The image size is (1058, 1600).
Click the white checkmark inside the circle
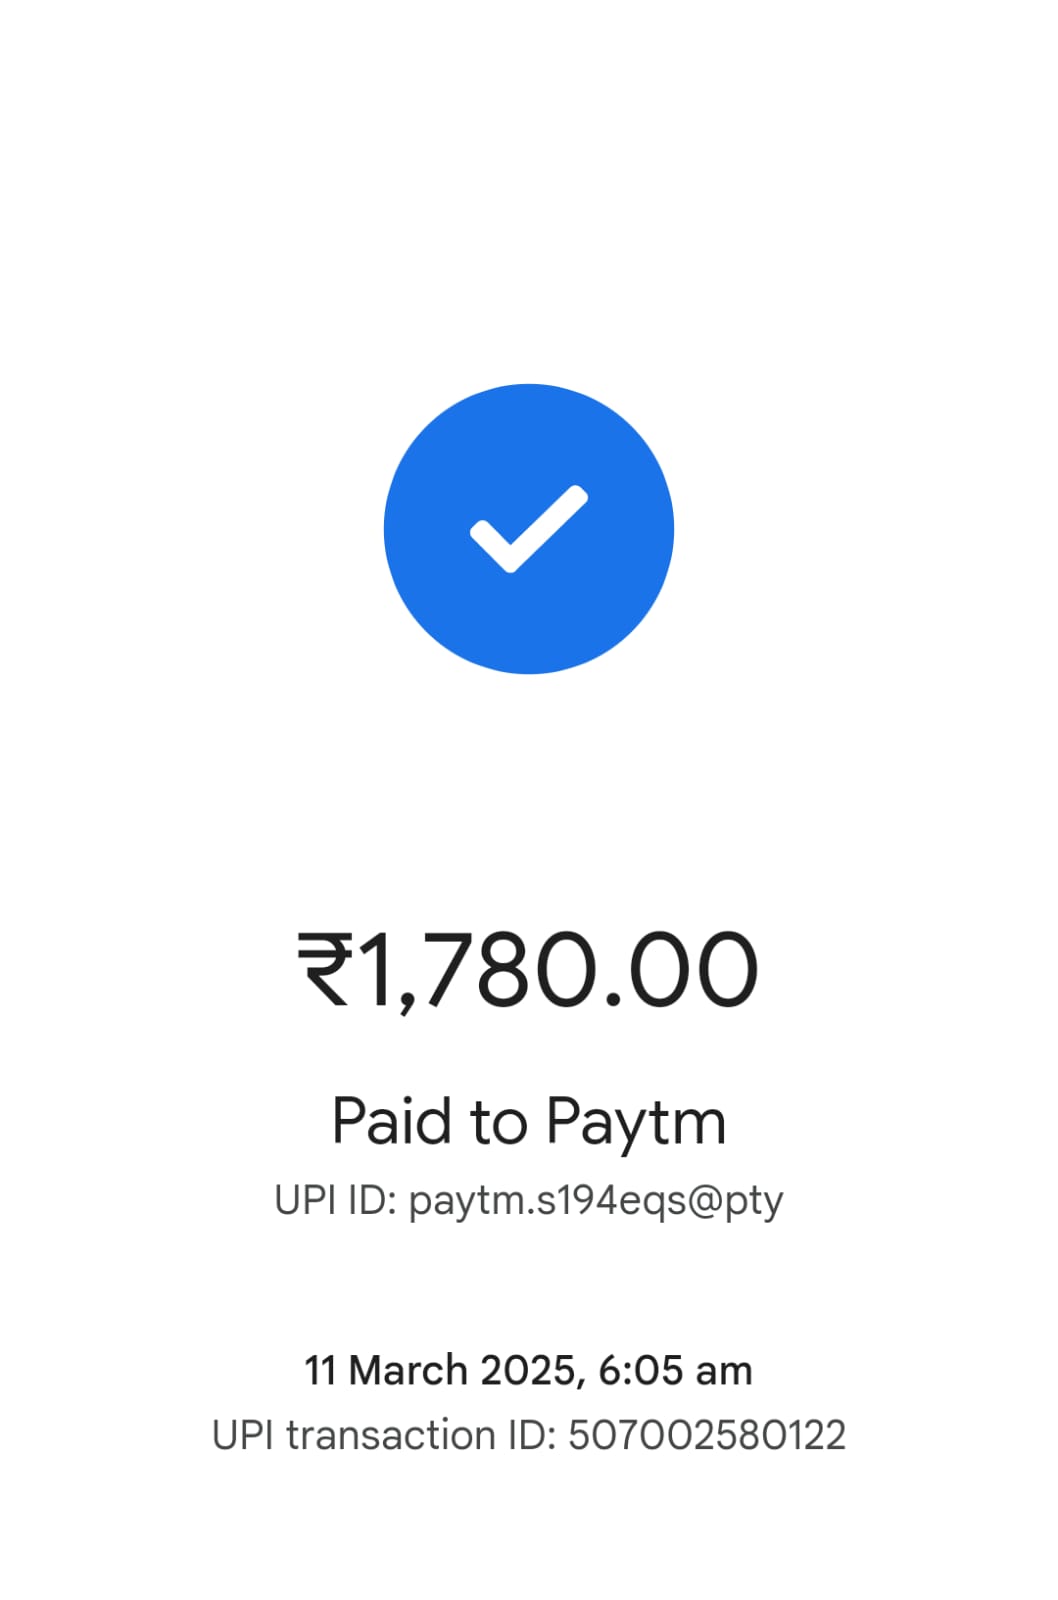click(x=529, y=529)
